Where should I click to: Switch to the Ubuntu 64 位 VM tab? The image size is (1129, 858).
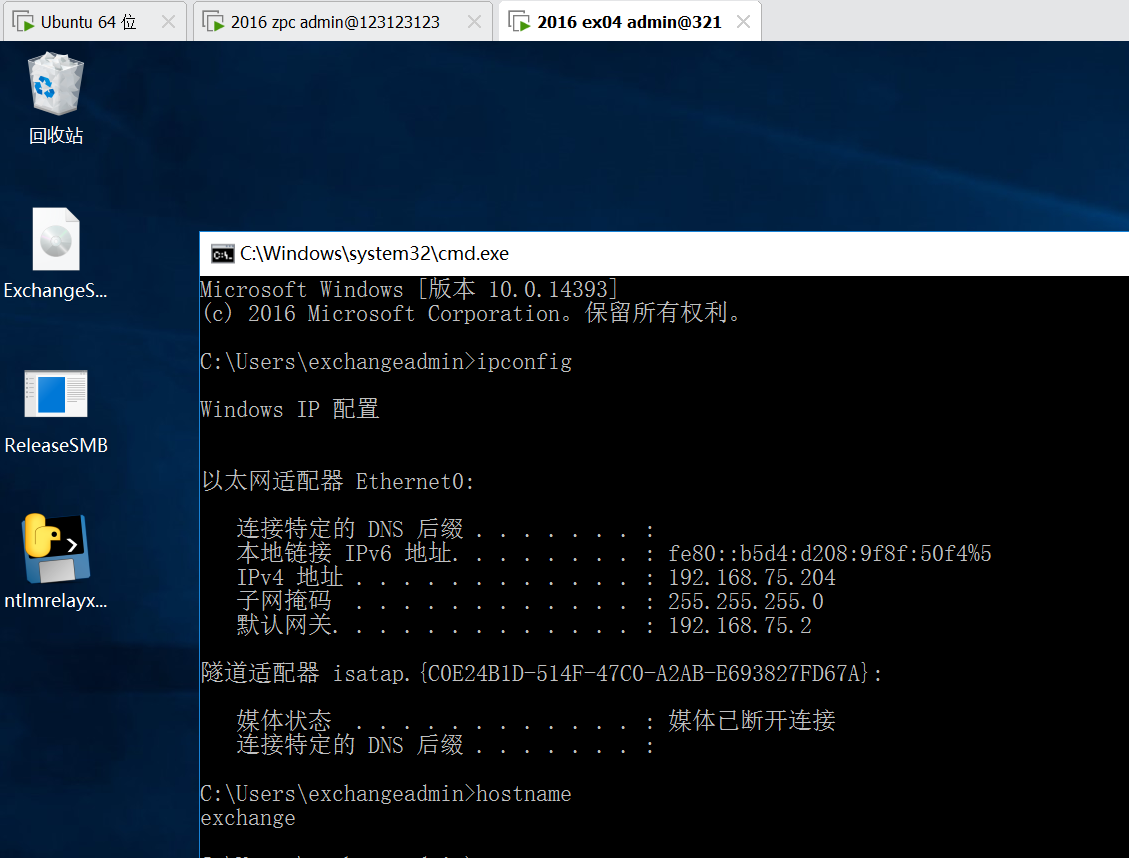click(x=95, y=22)
